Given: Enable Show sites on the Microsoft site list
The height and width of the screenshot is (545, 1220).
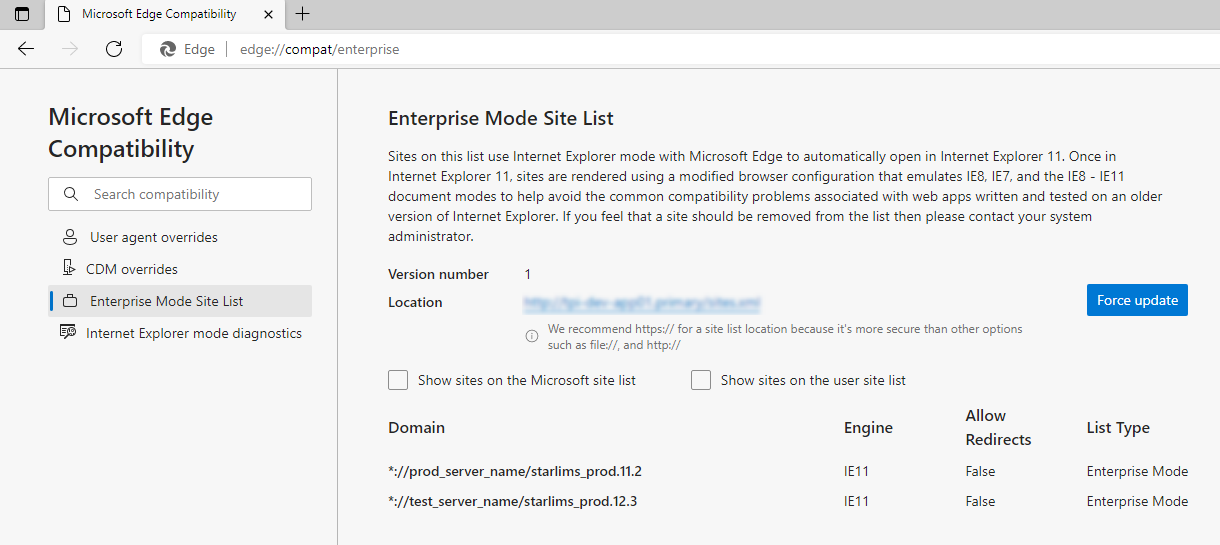Looking at the screenshot, I should 398,380.
